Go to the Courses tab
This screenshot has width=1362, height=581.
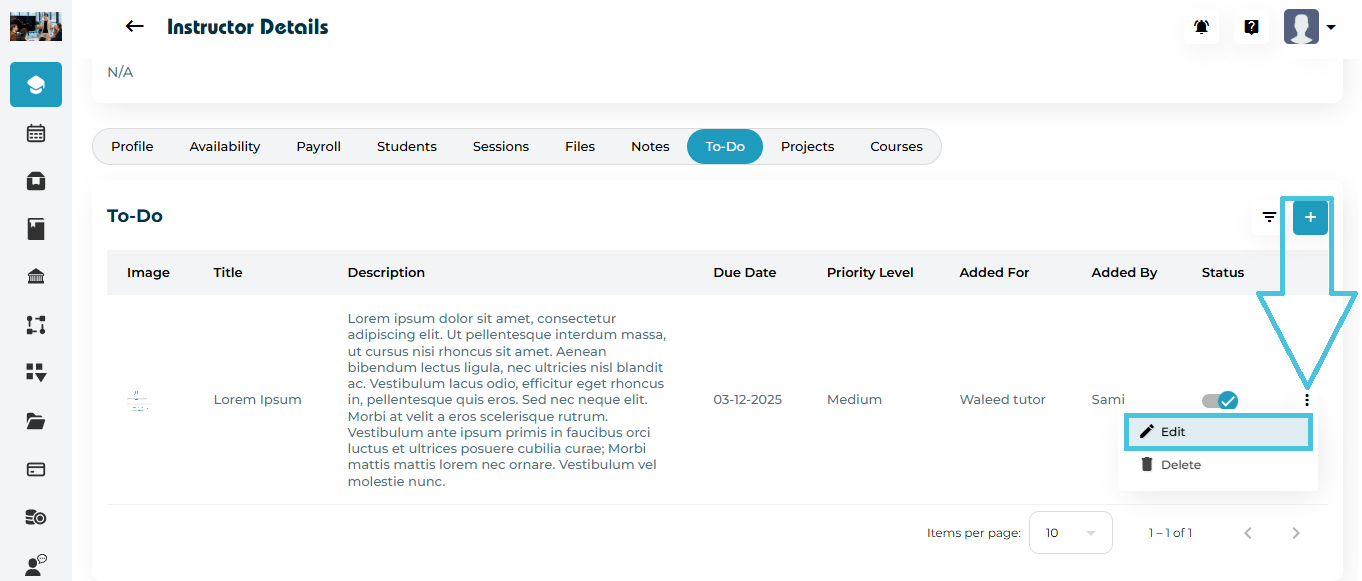tap(896, 146)
